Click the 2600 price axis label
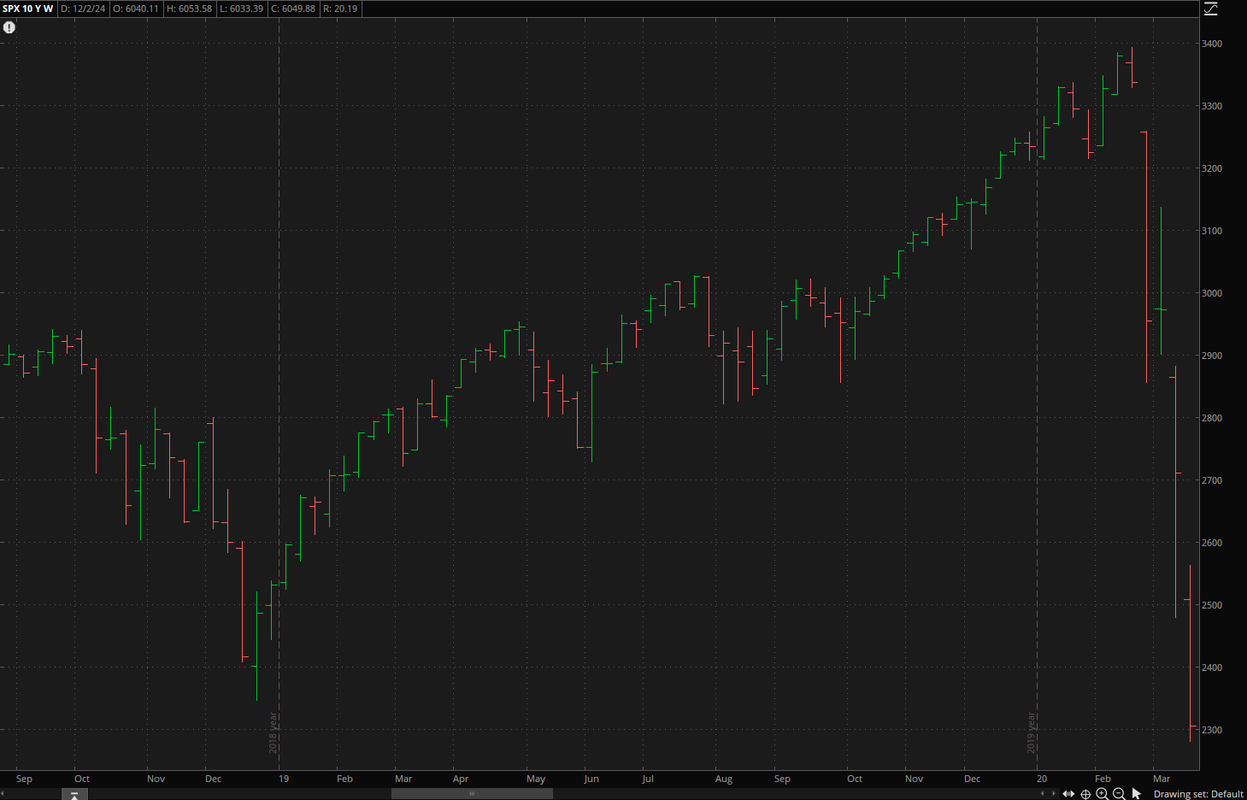 (x=1212, y=543)
